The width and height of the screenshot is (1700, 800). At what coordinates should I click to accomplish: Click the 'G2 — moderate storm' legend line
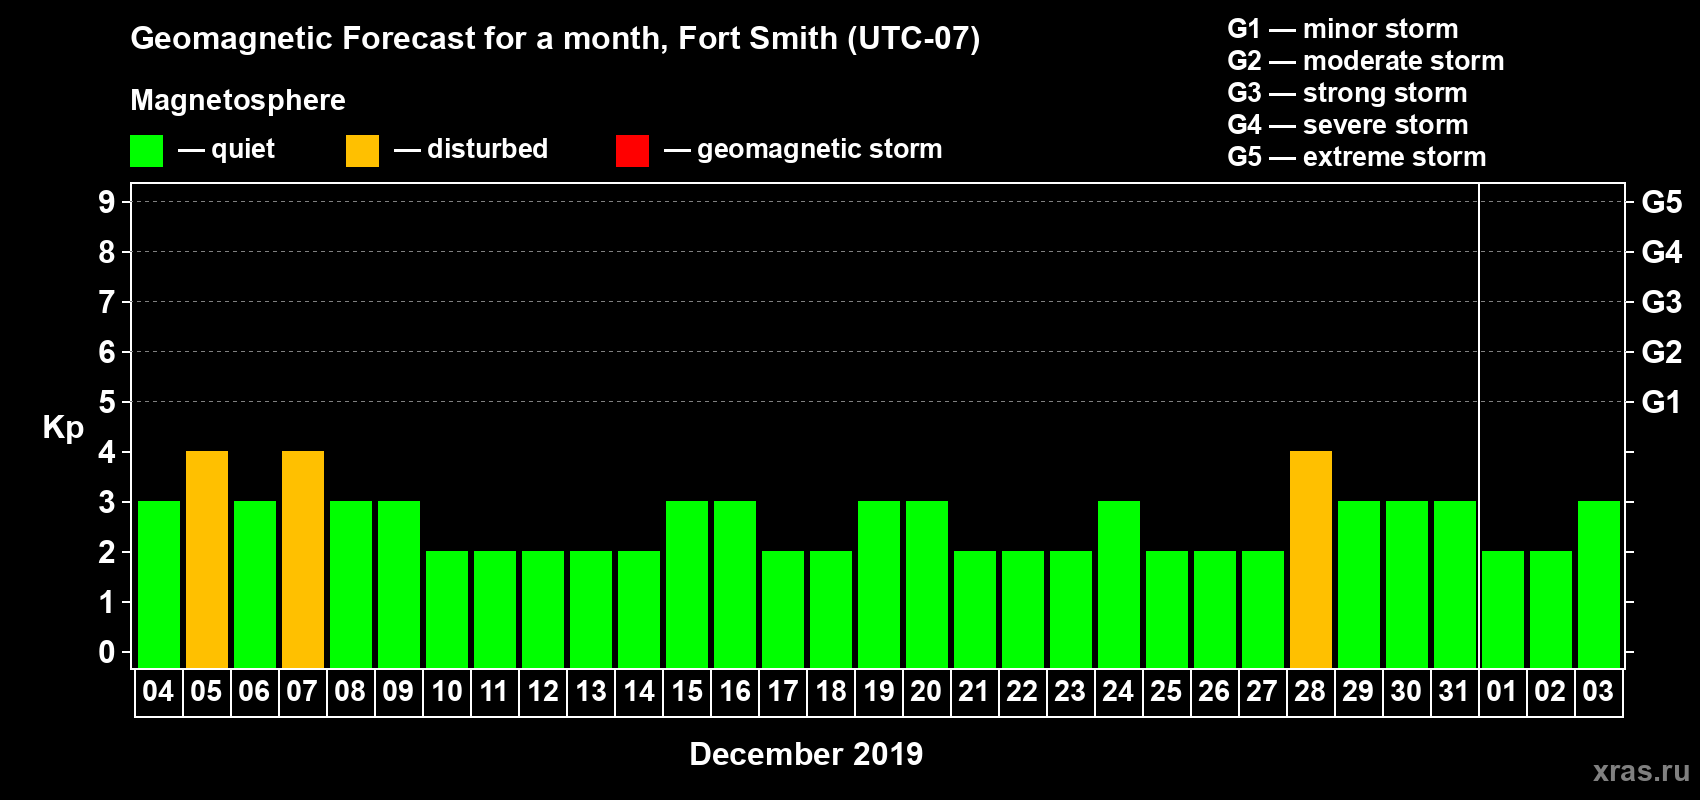click(1366, 61)
